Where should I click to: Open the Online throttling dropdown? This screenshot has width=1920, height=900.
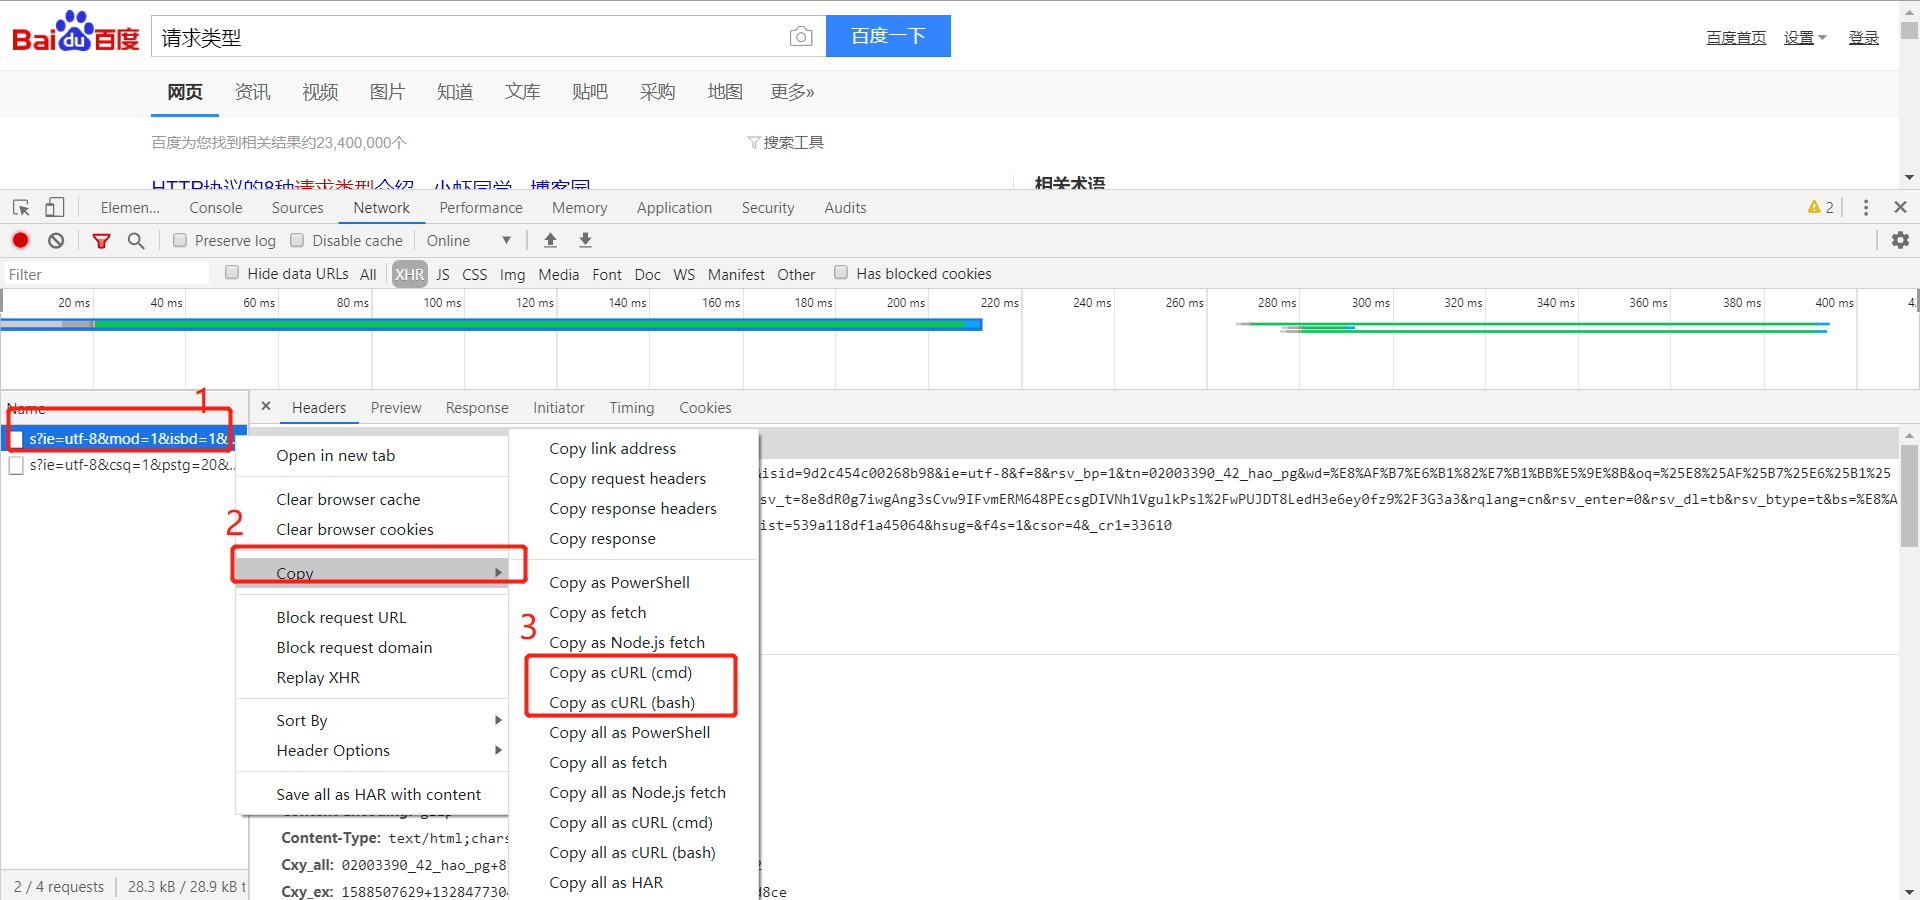click(465, 240)
